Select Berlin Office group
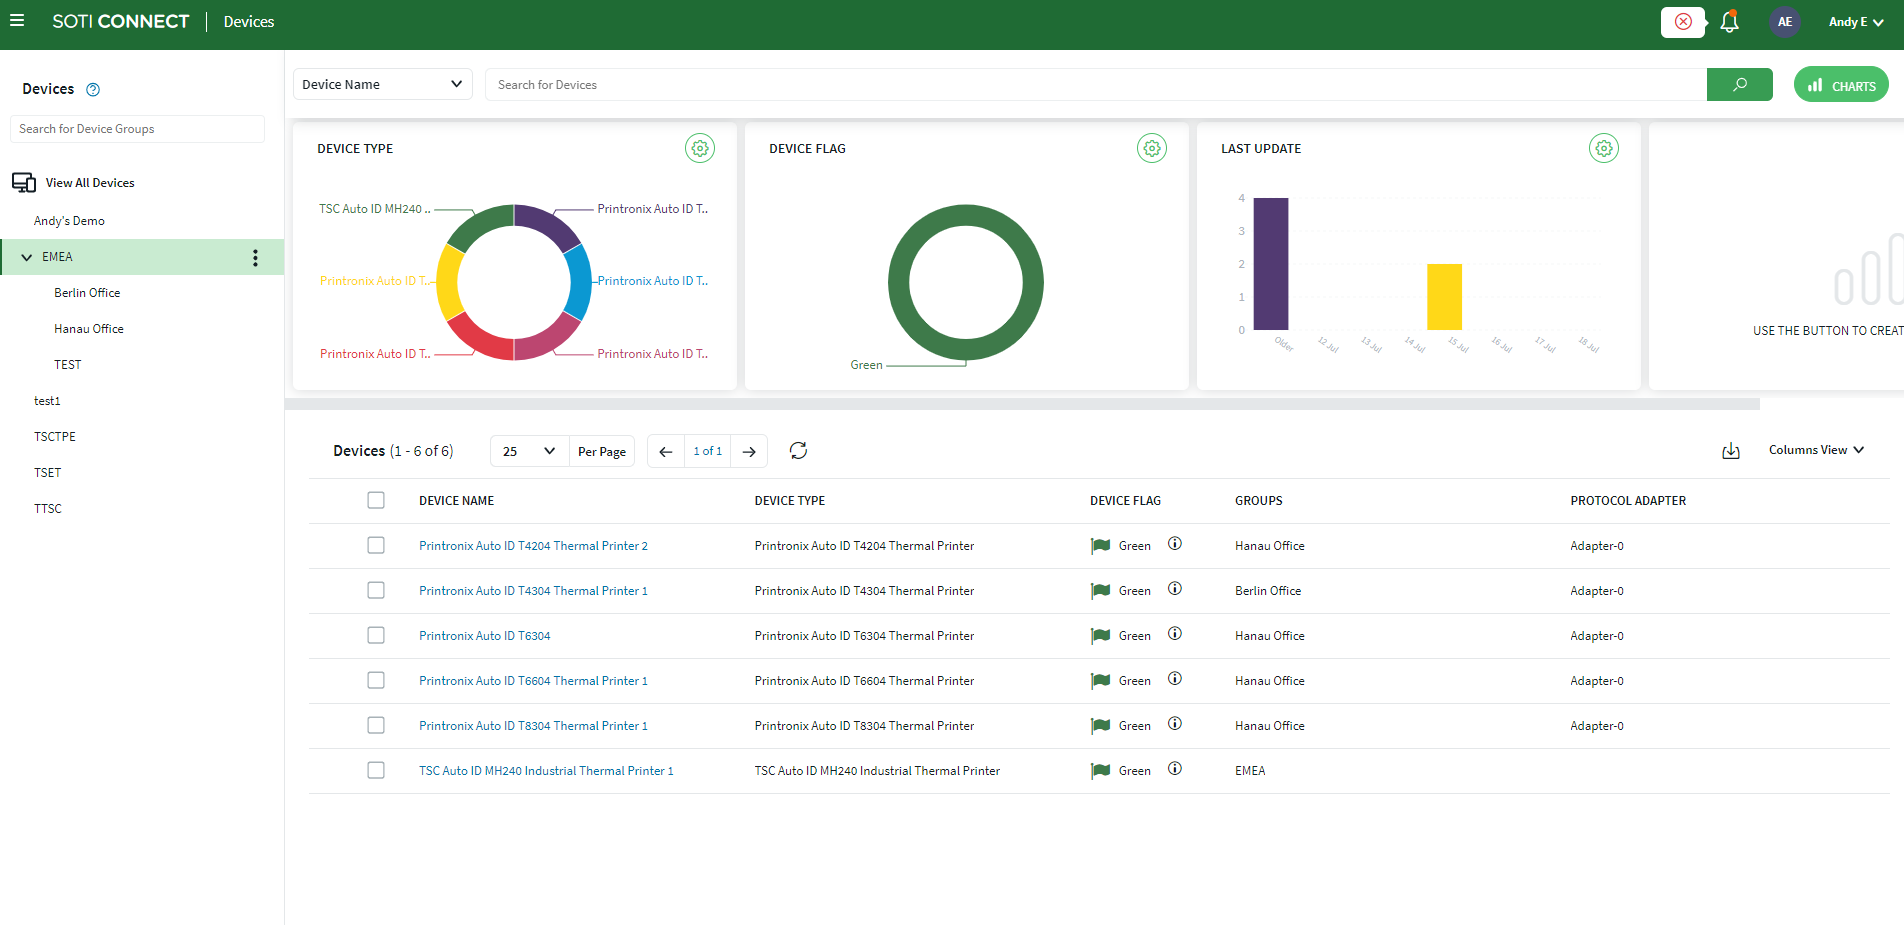The height and width of the screenshot is (925, 1904). click(87, 293)
